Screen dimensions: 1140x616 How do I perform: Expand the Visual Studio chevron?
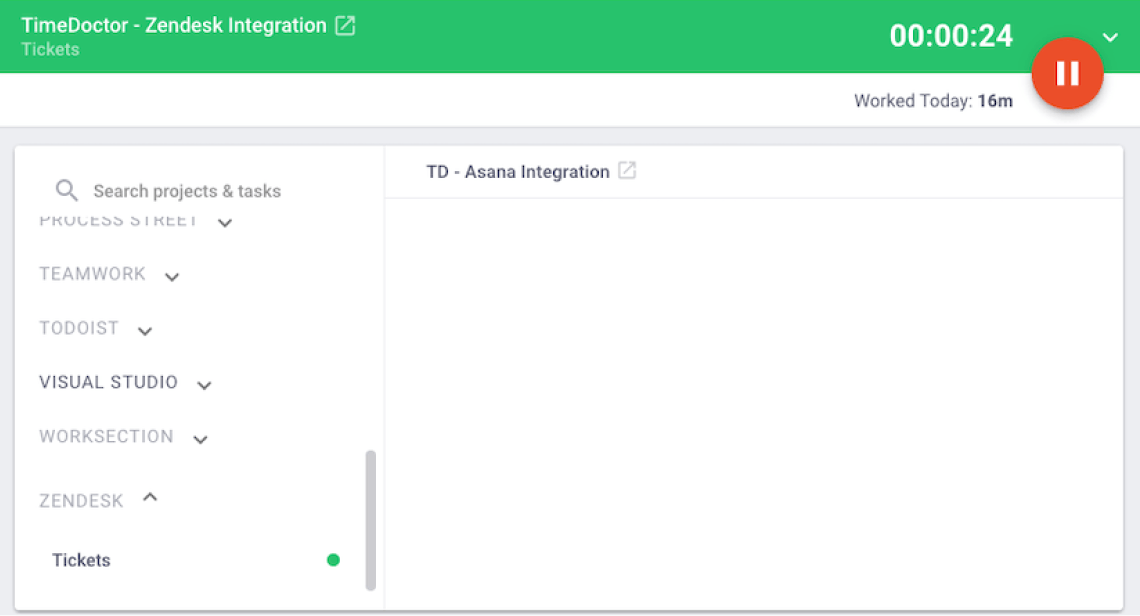tap(204, 385)
